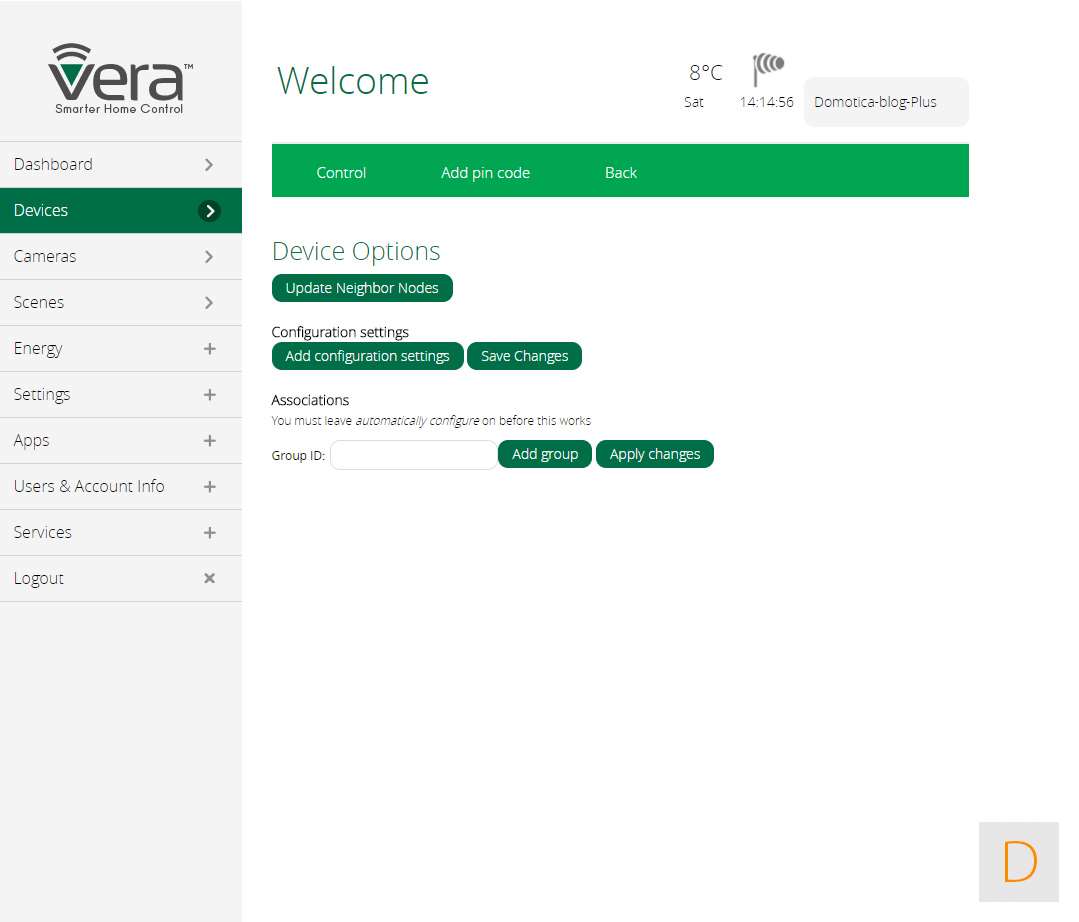Image resolution: width=1079 pixels, height=922 pixels.
Task: Expand the Settings section plus sign
Action: (x=209, y=394)
